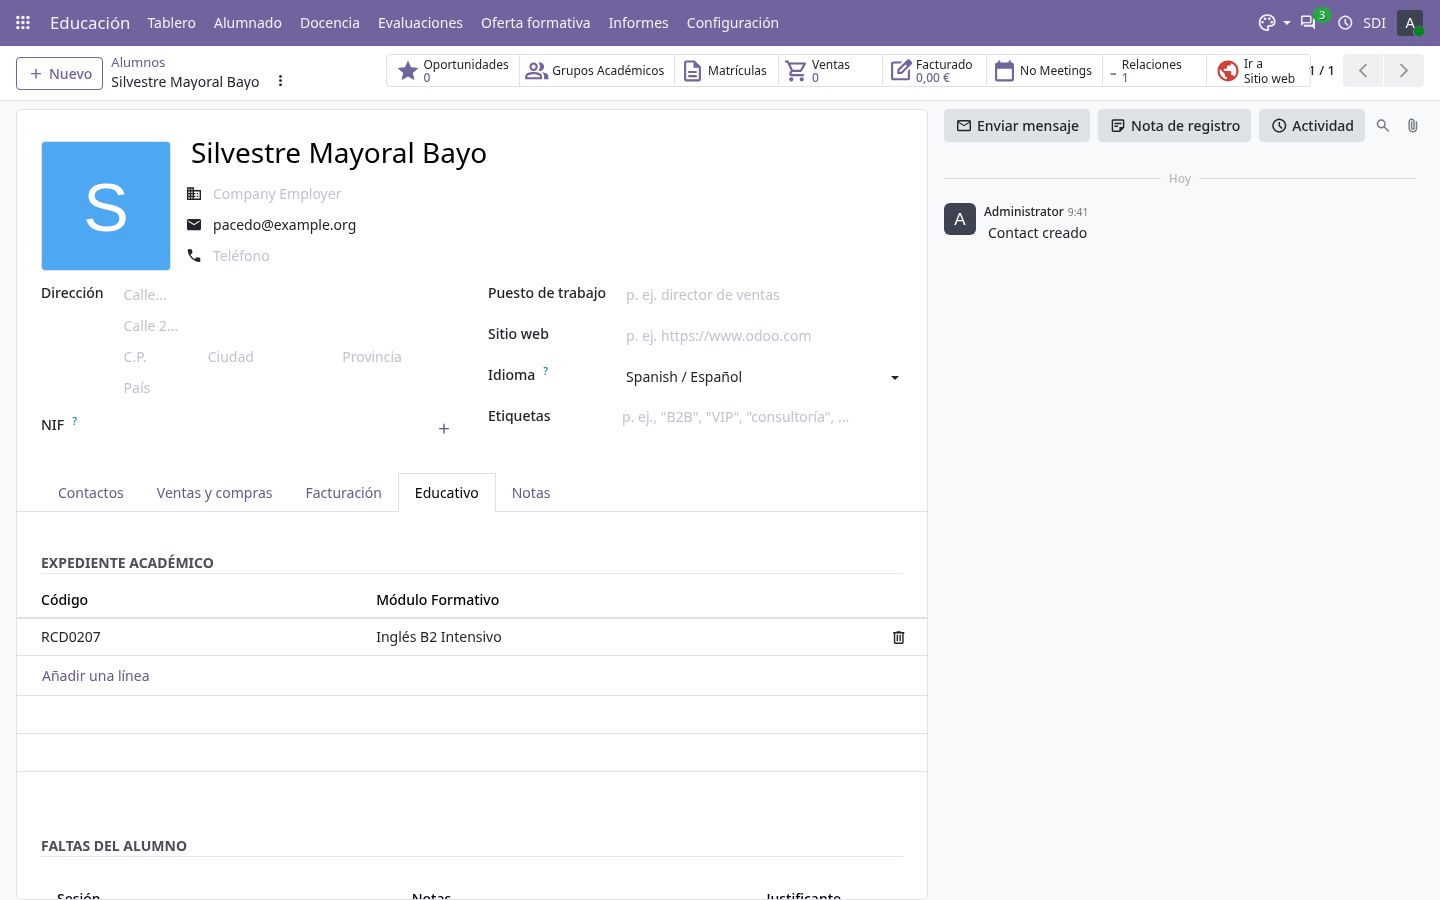Screen dimensions: 1440x900
Task: Go back via Alumnos breadcrumb
Action: 138,62
